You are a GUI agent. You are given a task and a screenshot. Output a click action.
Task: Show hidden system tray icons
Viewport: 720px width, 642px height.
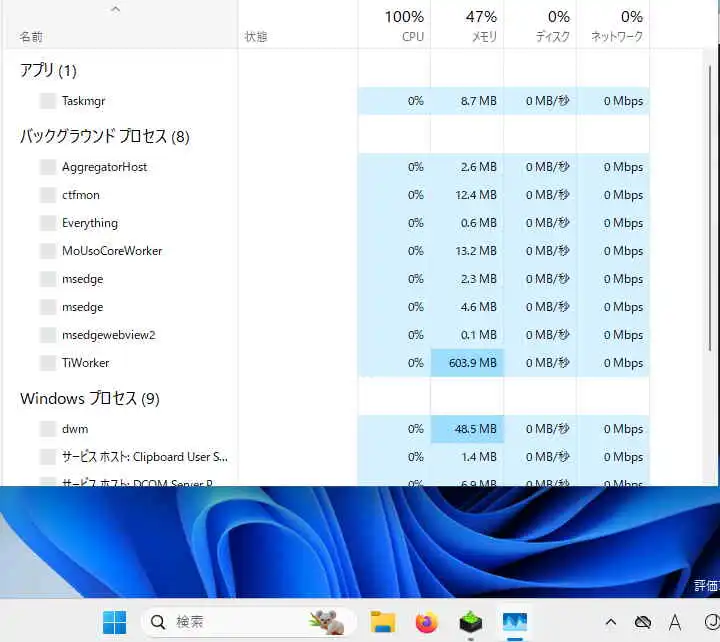point(611,623)
